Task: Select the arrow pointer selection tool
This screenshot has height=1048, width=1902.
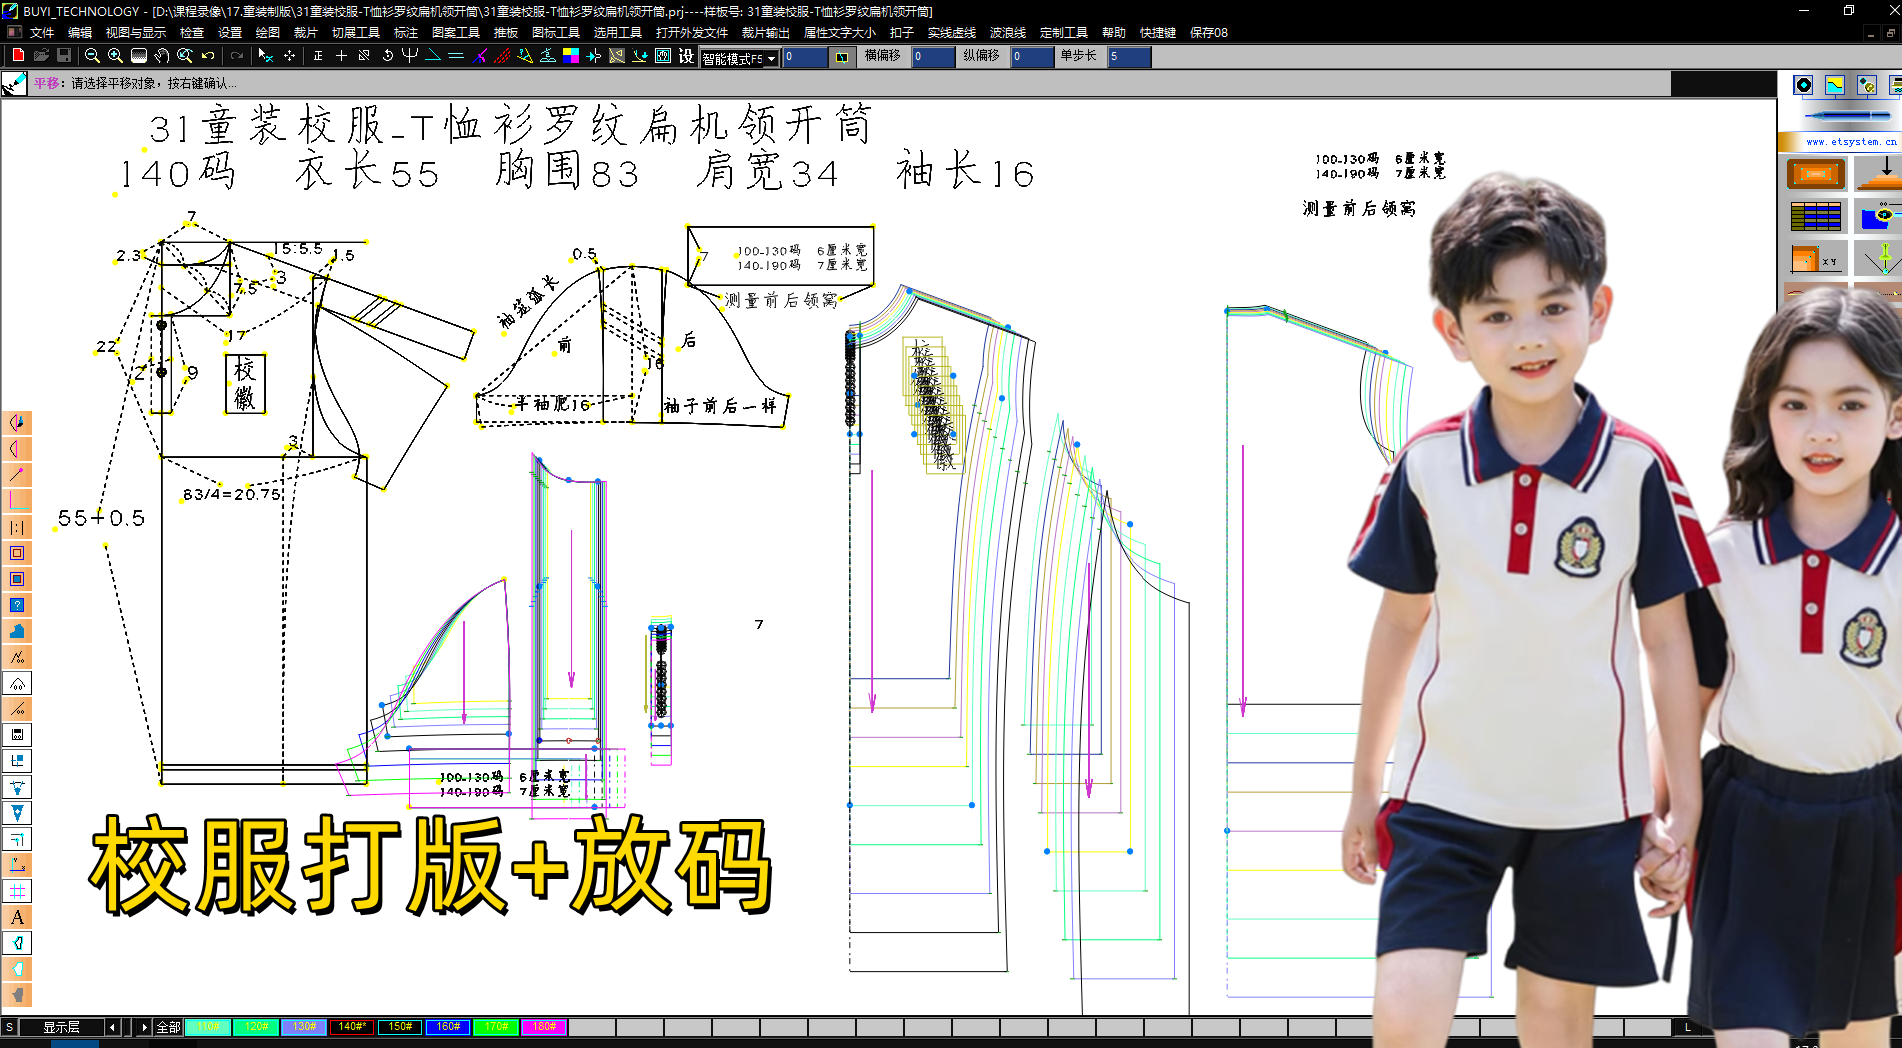Action: [x=265, y=56]
